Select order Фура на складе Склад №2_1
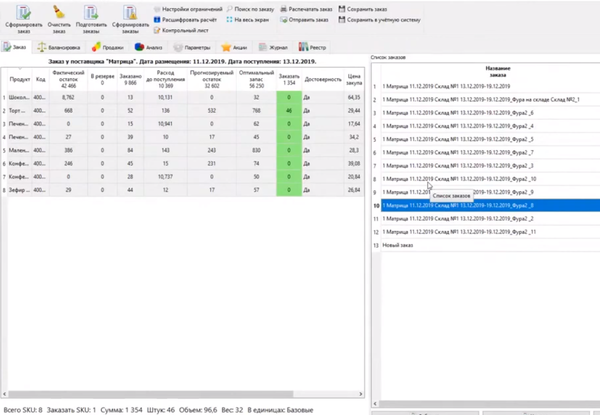This screenshot has height=415, width=600. tap(491, 99)
